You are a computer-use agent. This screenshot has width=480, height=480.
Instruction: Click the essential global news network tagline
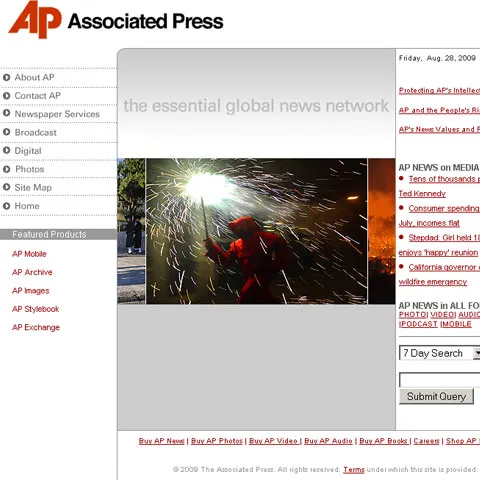coord(256,106)
